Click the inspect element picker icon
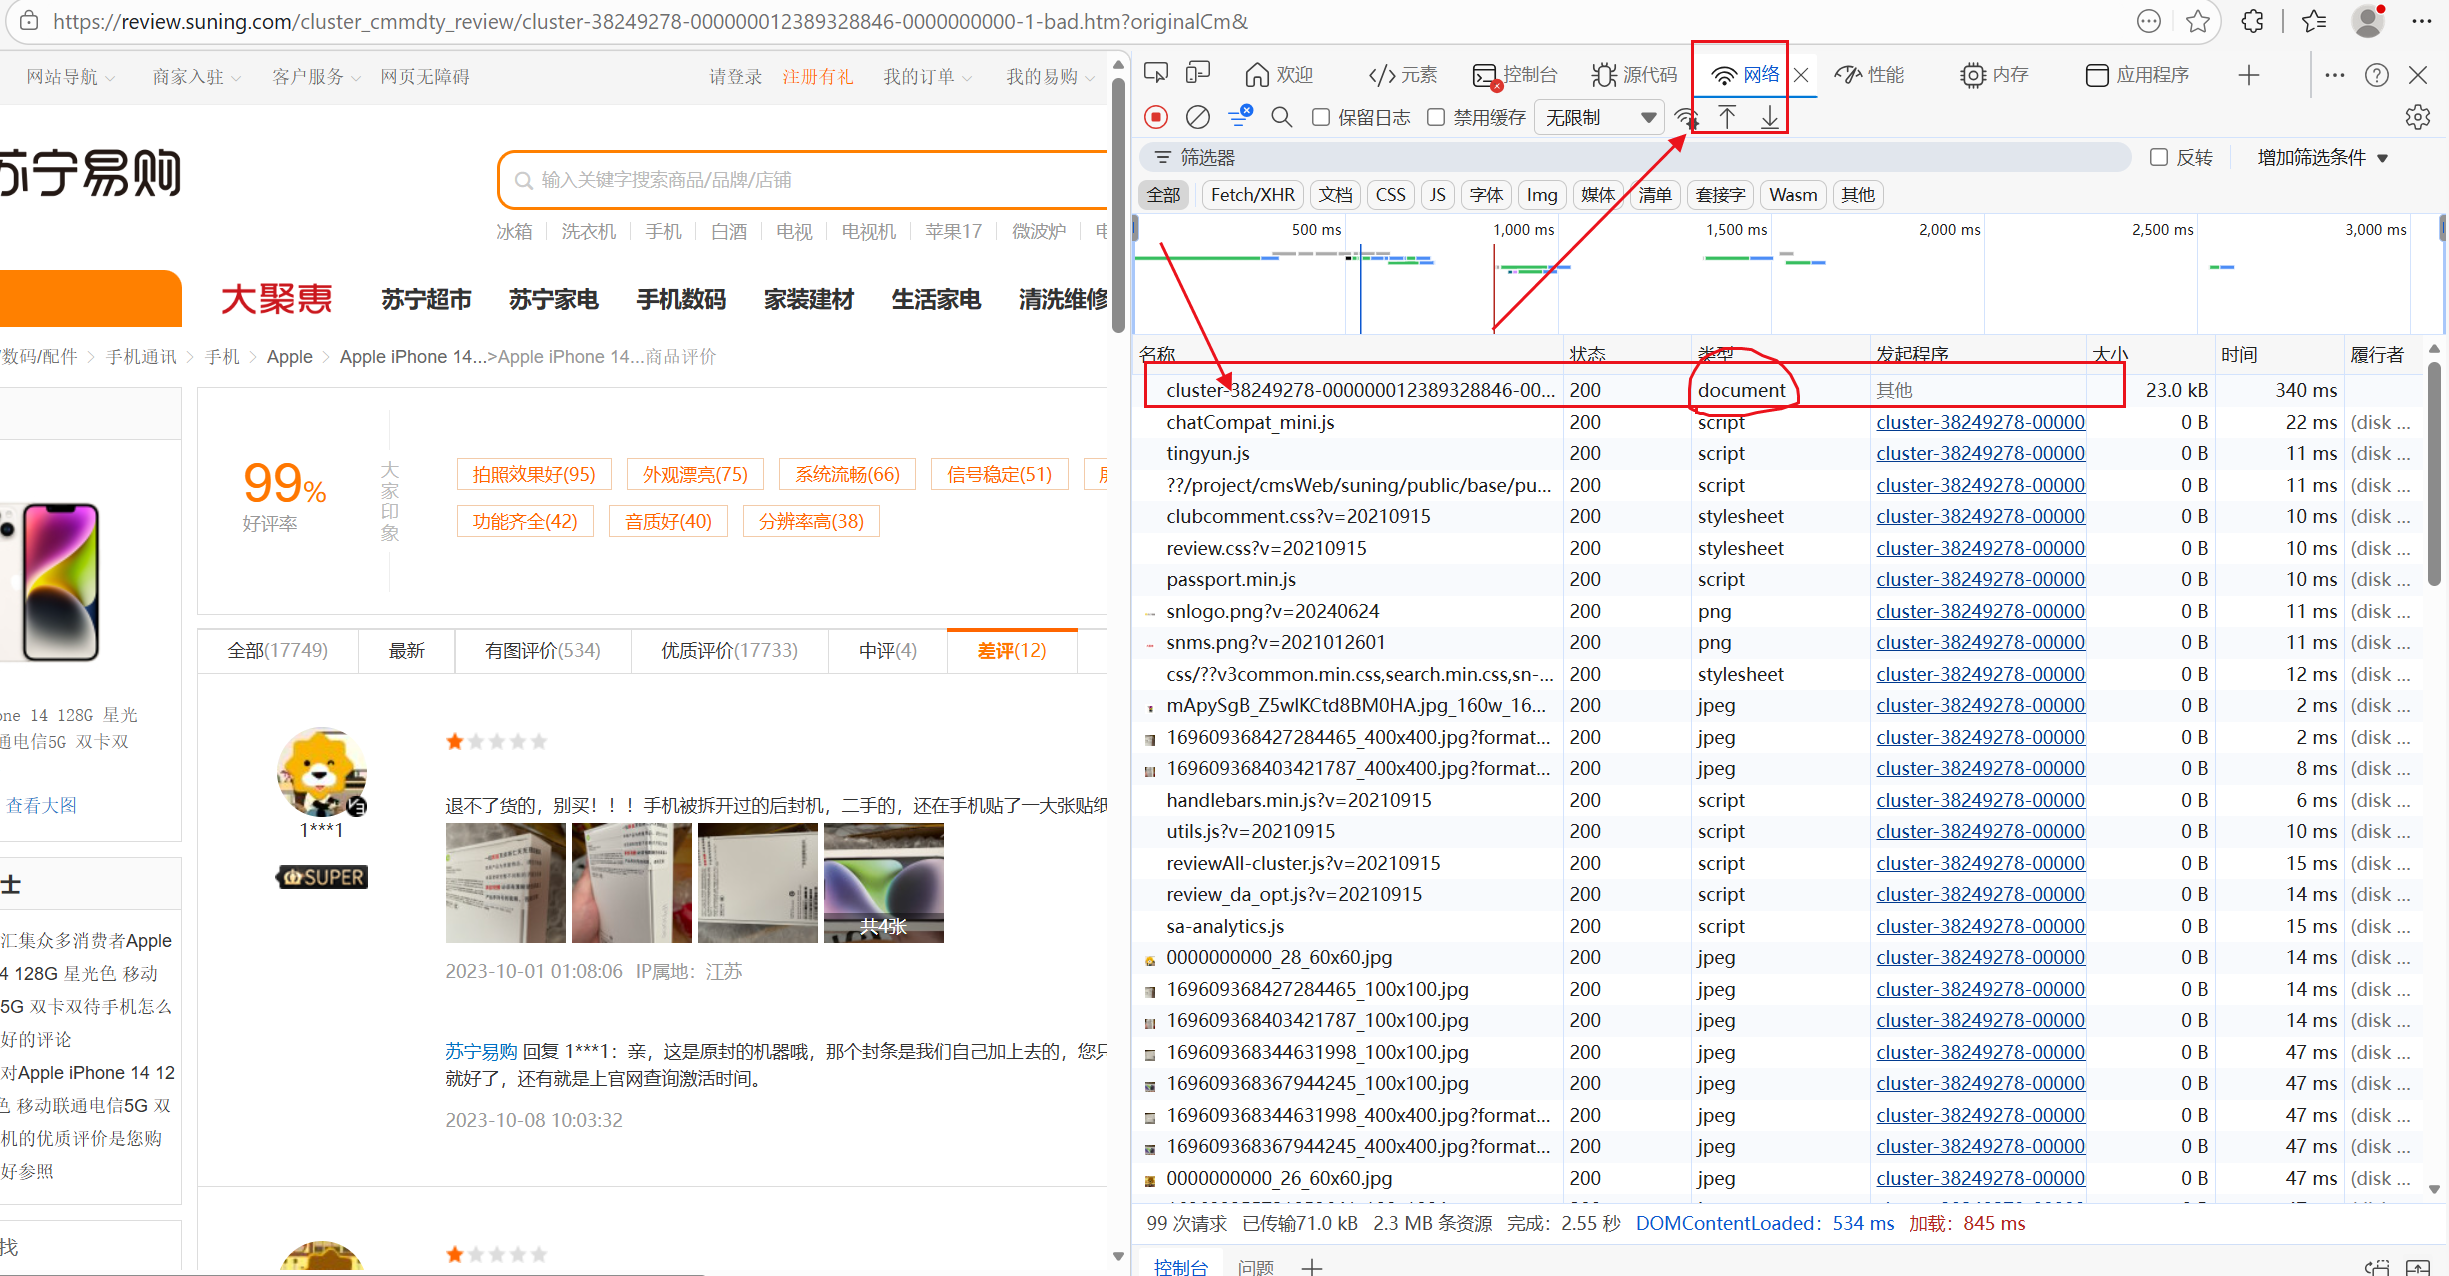Viewport: 2449px width, 1276px height. pos(1156,74)
